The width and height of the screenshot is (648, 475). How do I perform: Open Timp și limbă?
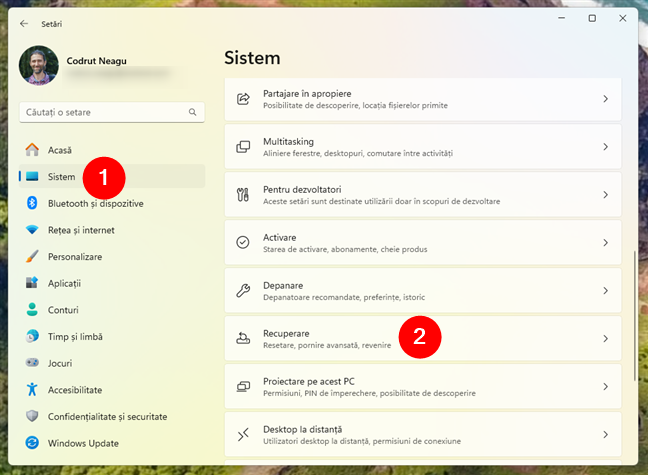click(112, 337)
